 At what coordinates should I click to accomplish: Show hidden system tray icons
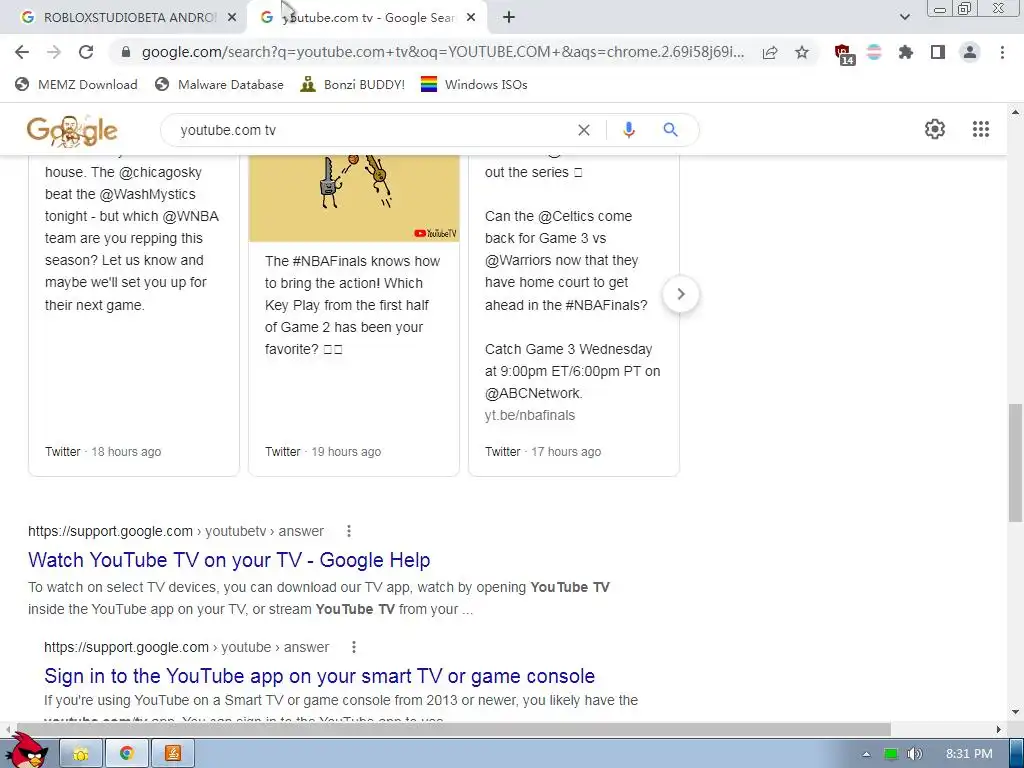[866, 754]
